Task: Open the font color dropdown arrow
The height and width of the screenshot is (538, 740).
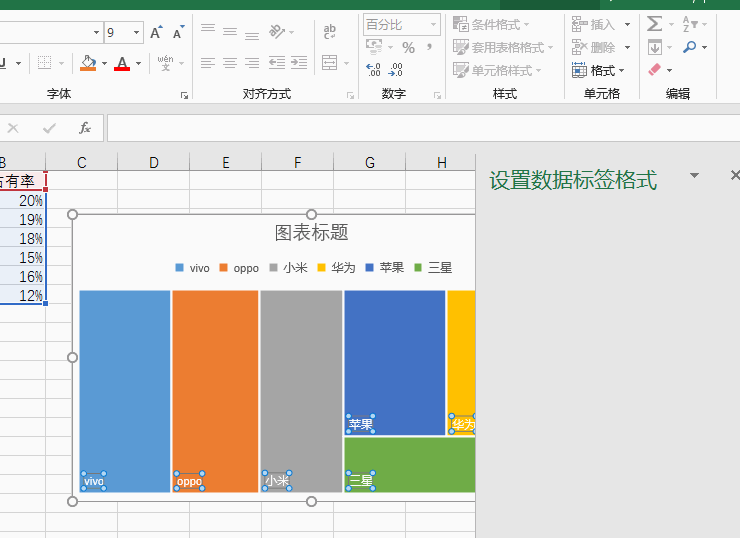Action: coord(138,63)
